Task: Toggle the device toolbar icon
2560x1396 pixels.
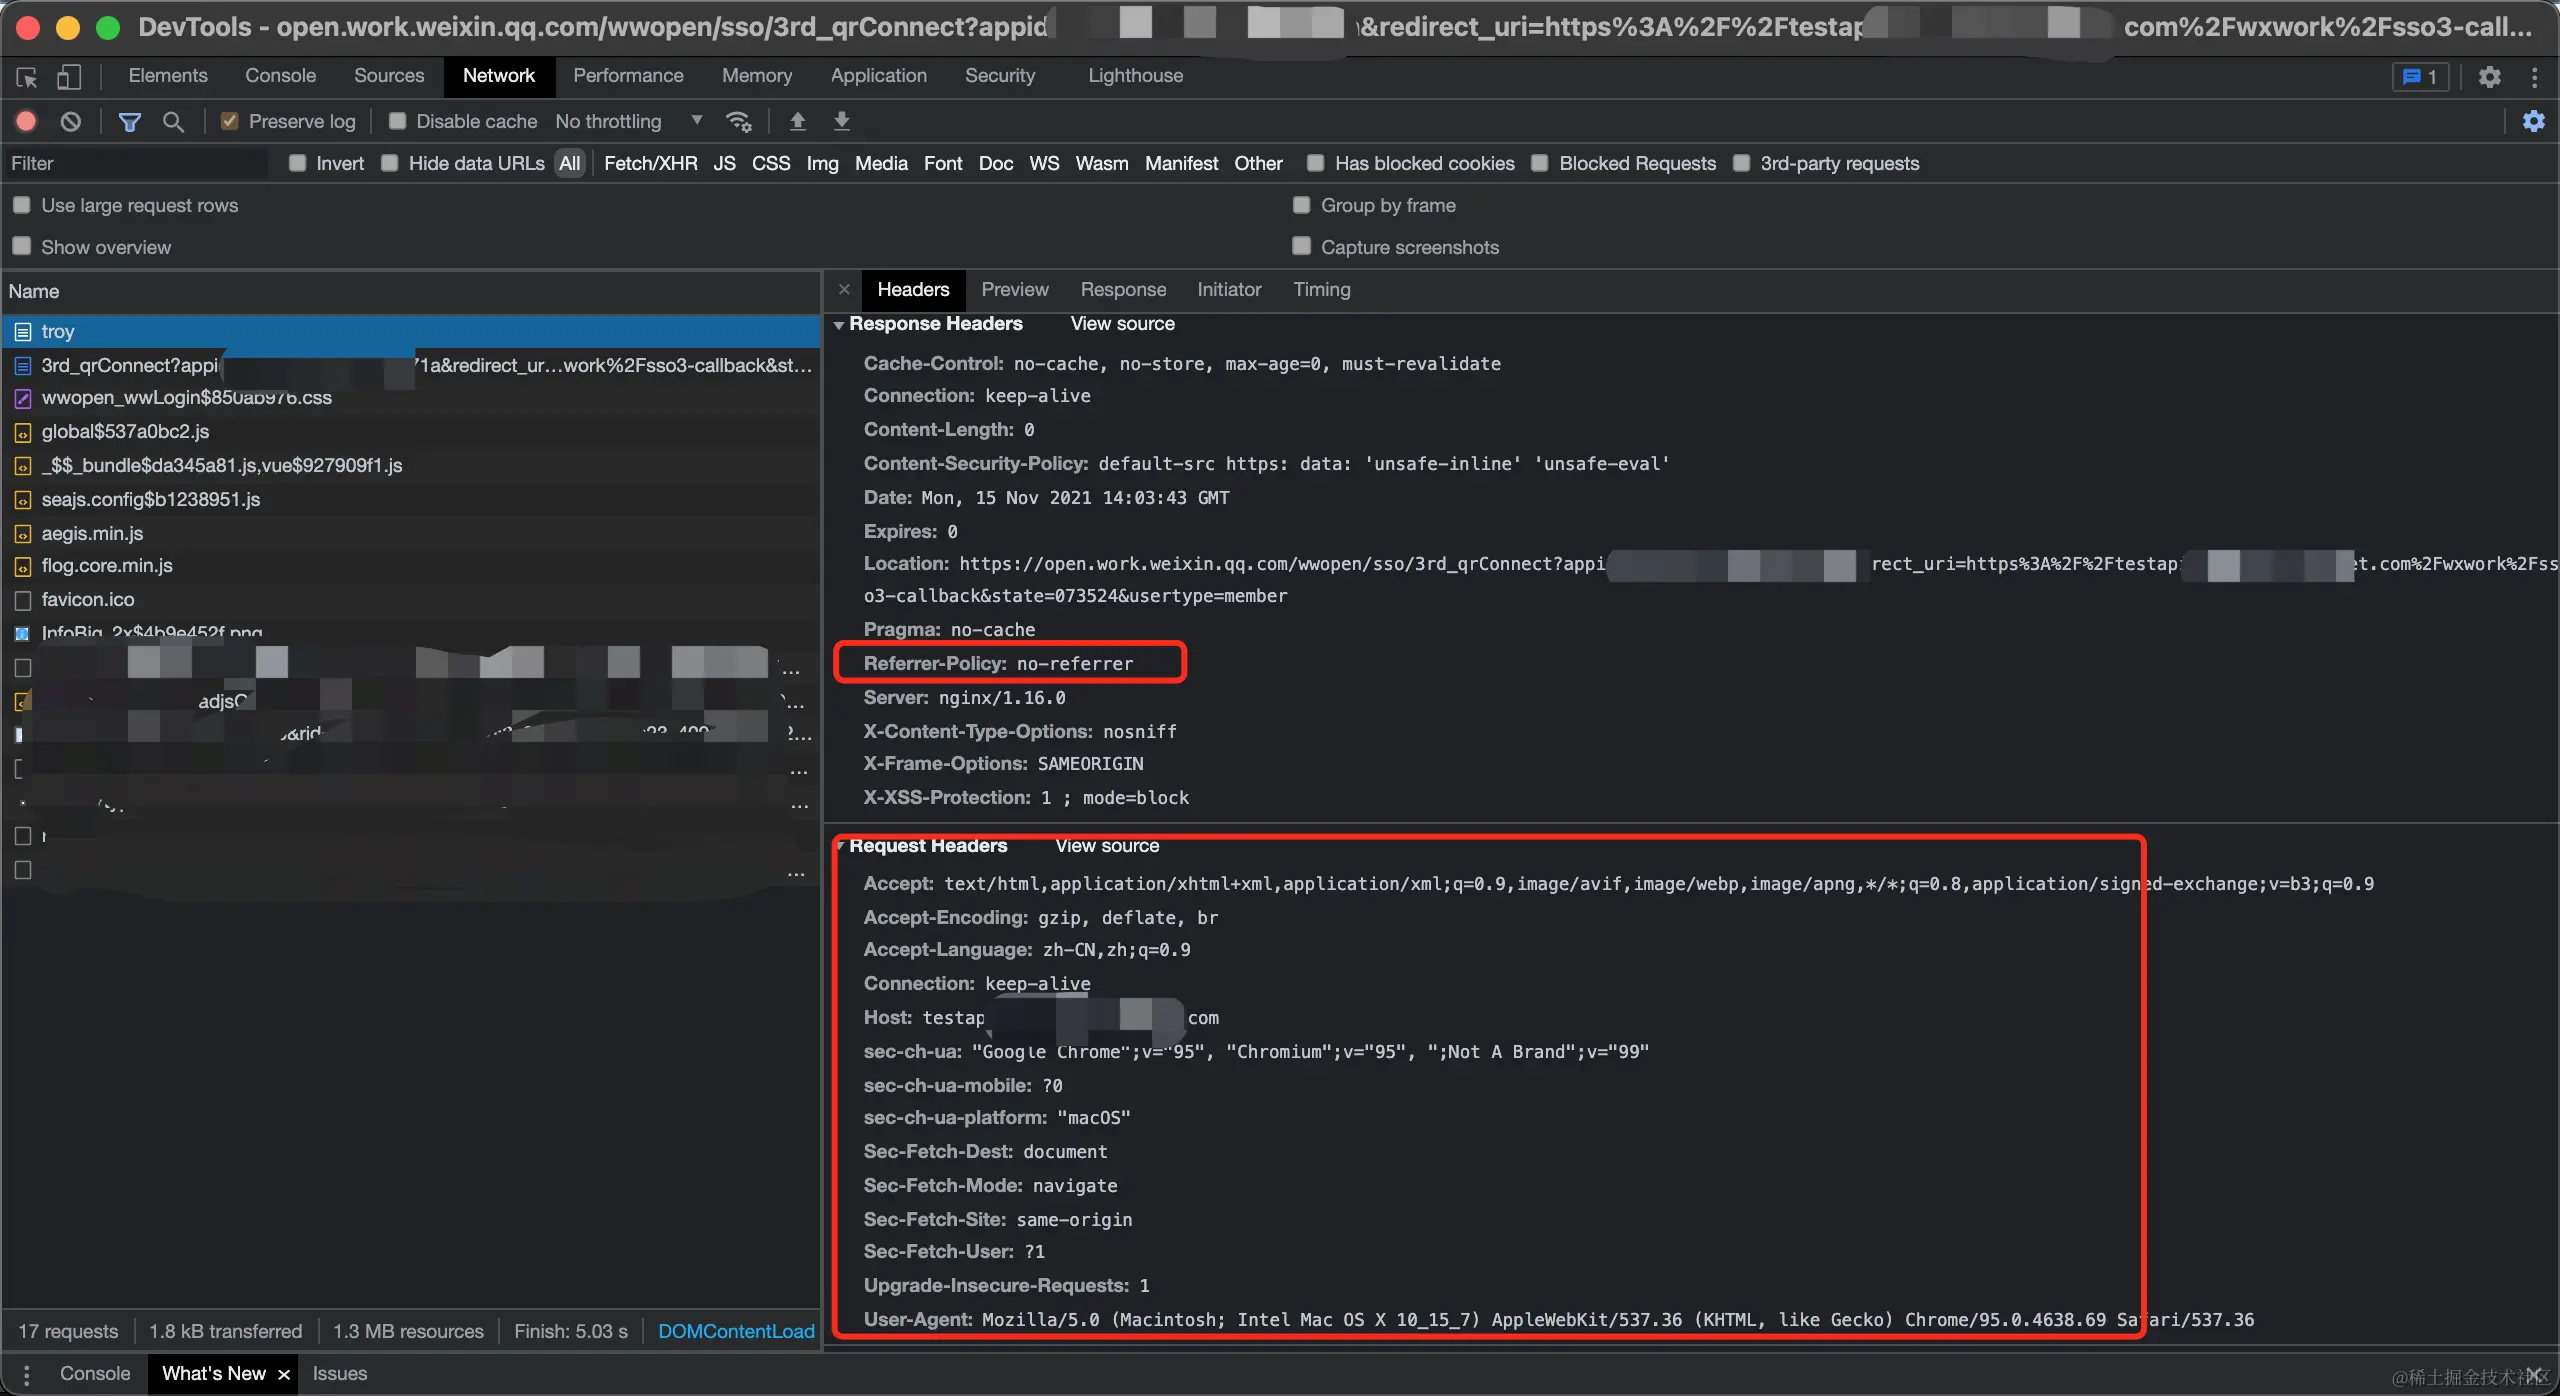Action: [68, 77]
